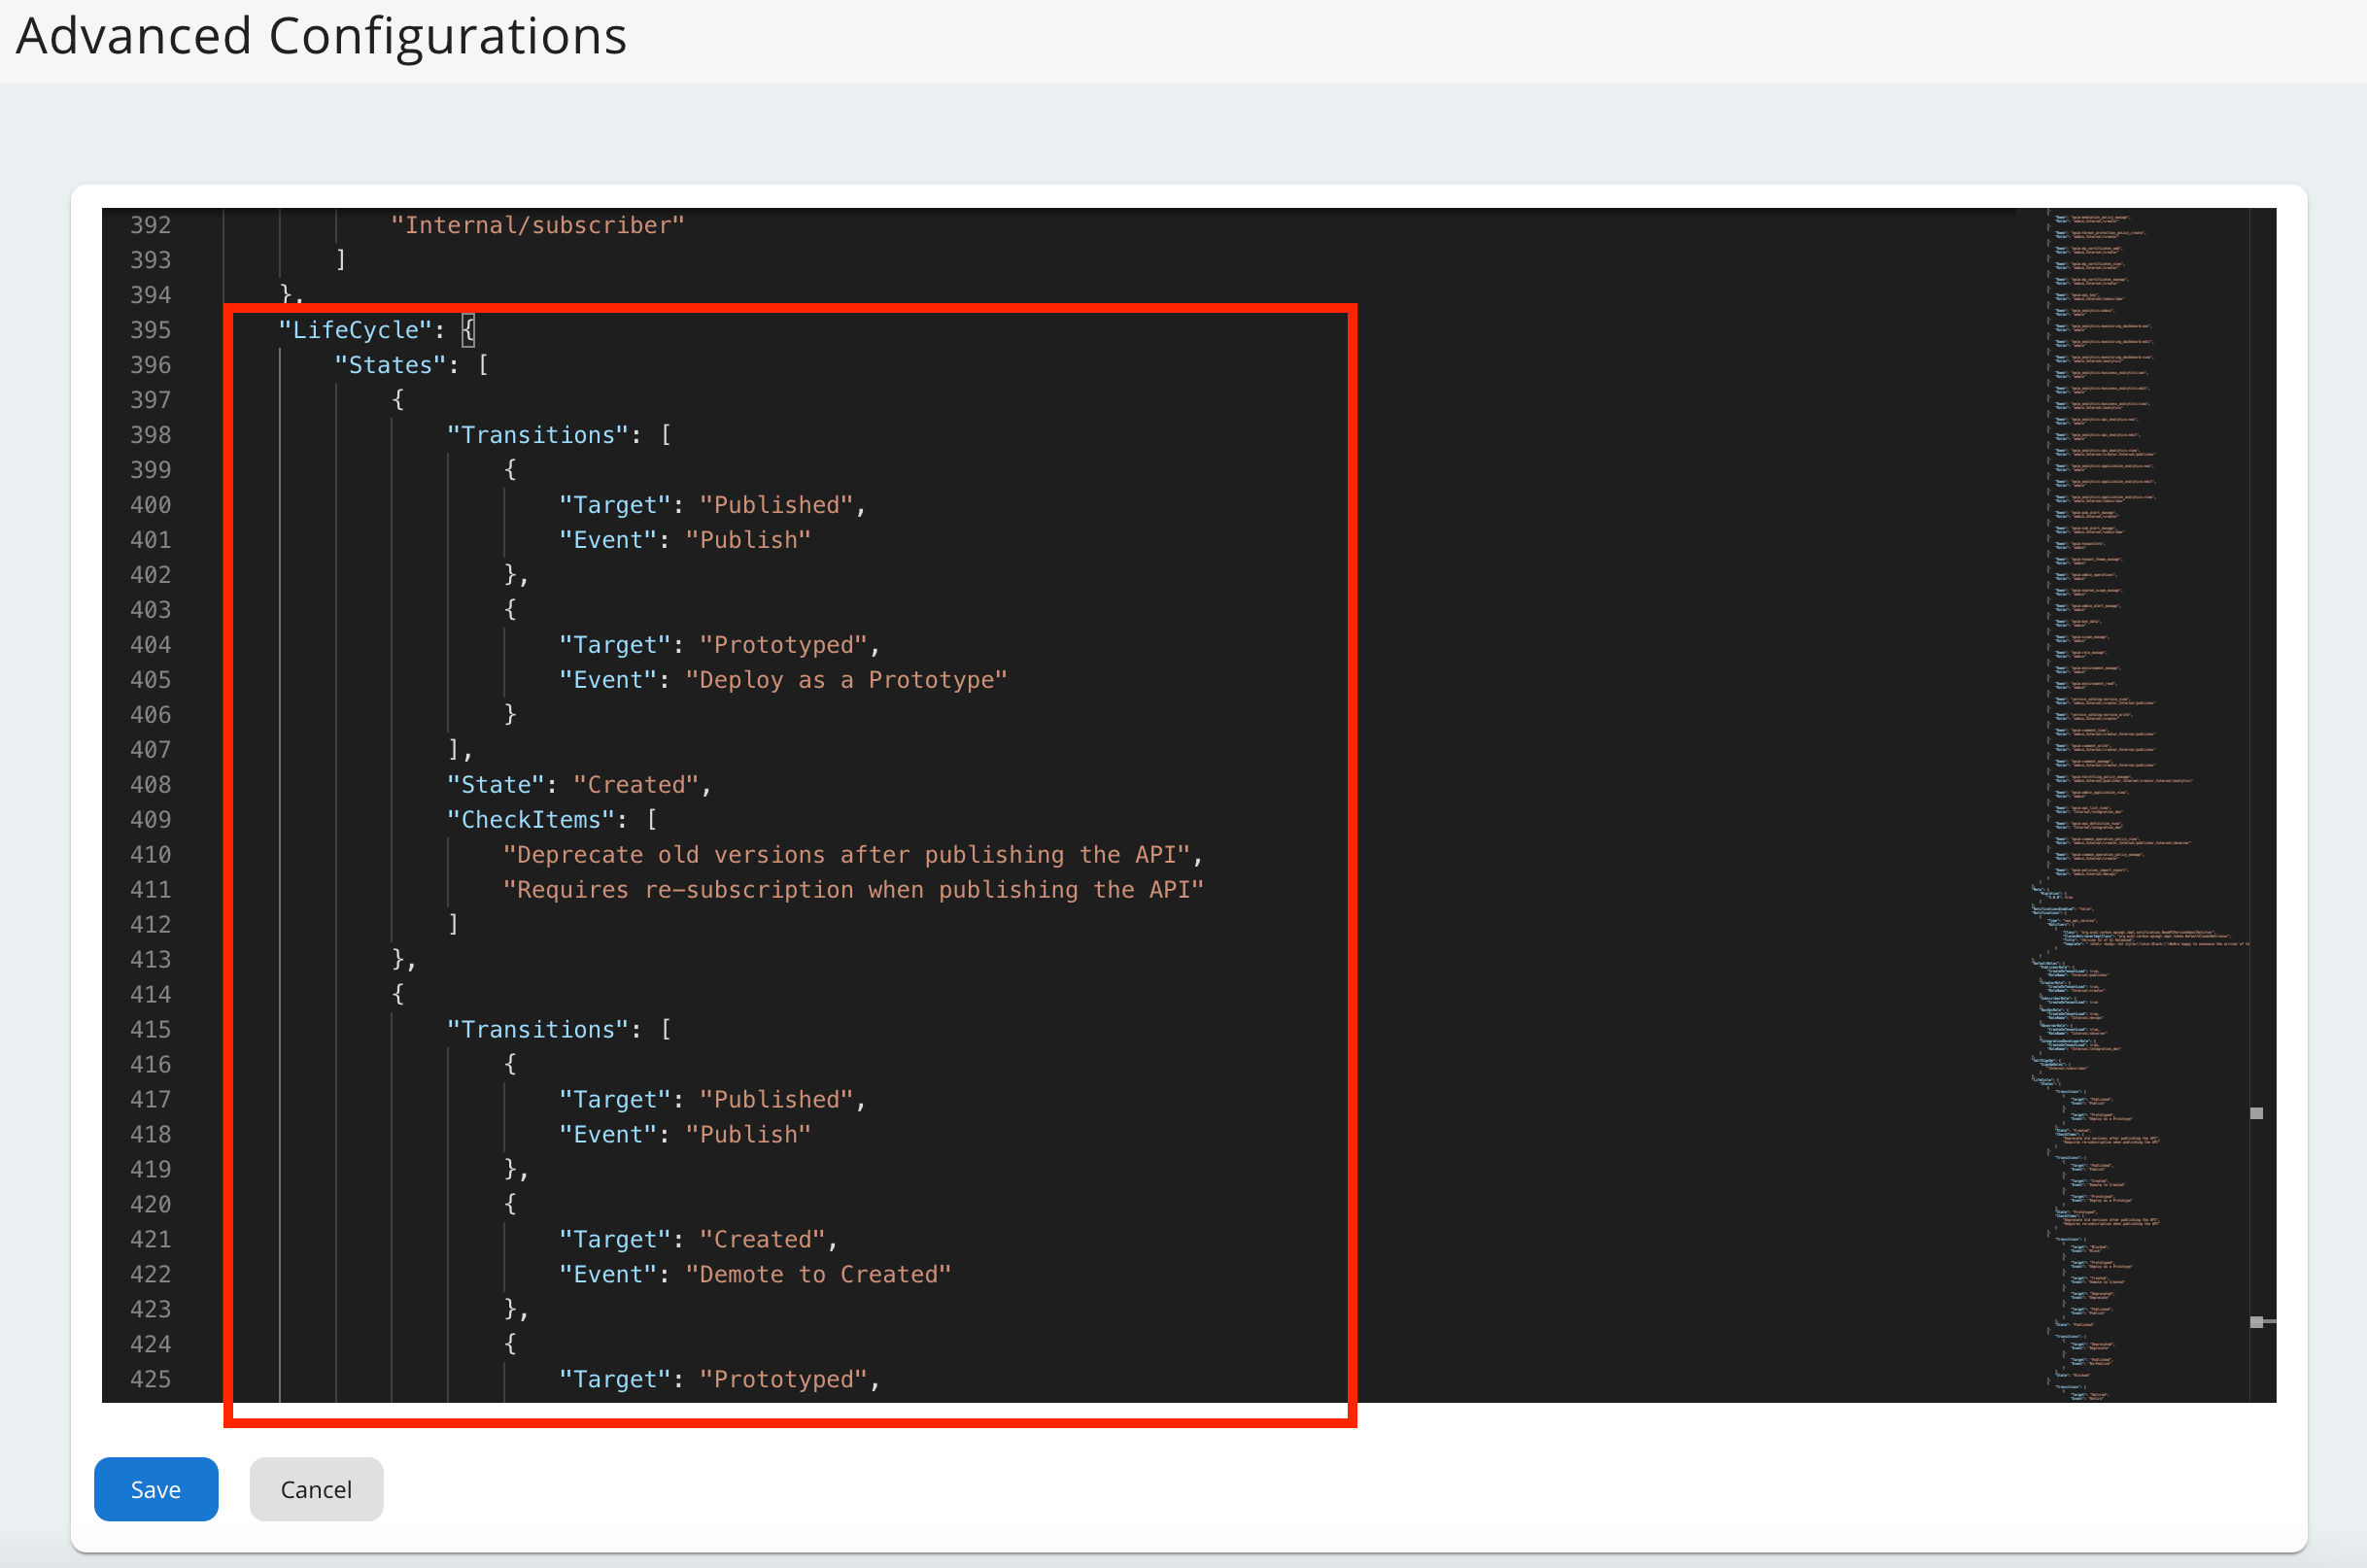Click the "Created" state value on line 408
This screenshot has height=1568, width=2367.
click(x=635, y=785)
